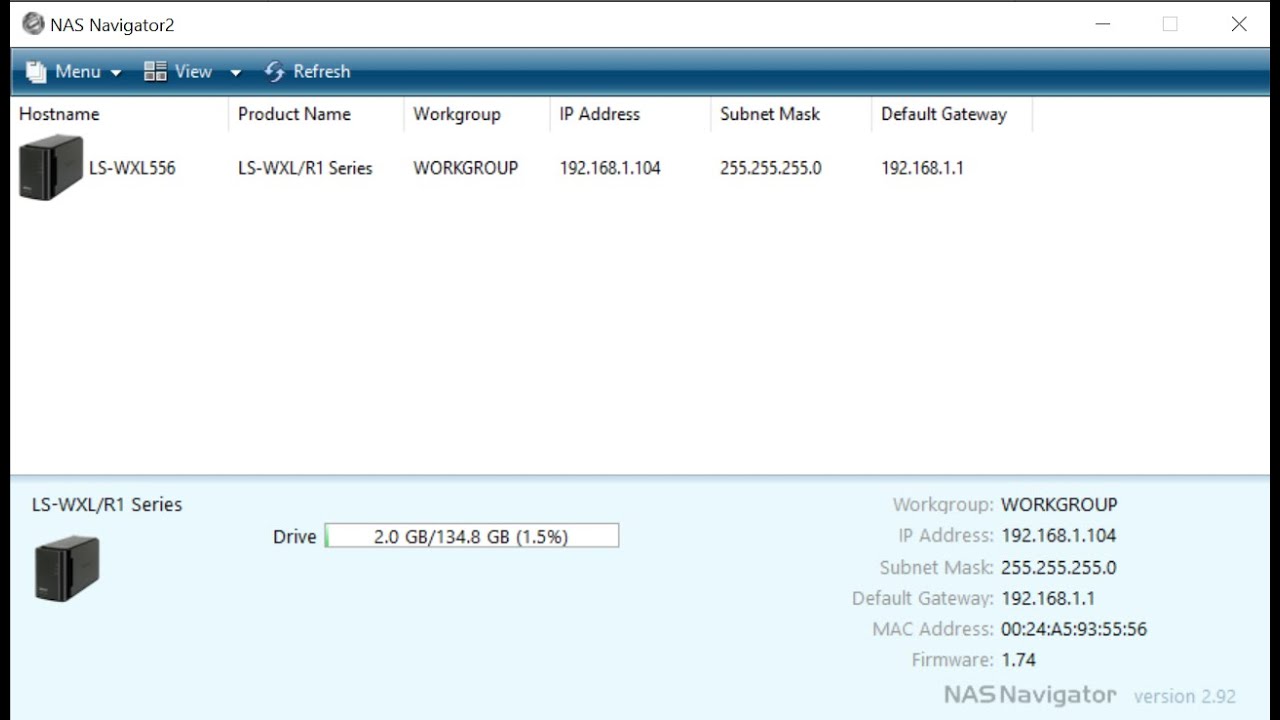Click the Firmware value 1.74
Screen dimensions: 1280x720
pos(1018,660)
